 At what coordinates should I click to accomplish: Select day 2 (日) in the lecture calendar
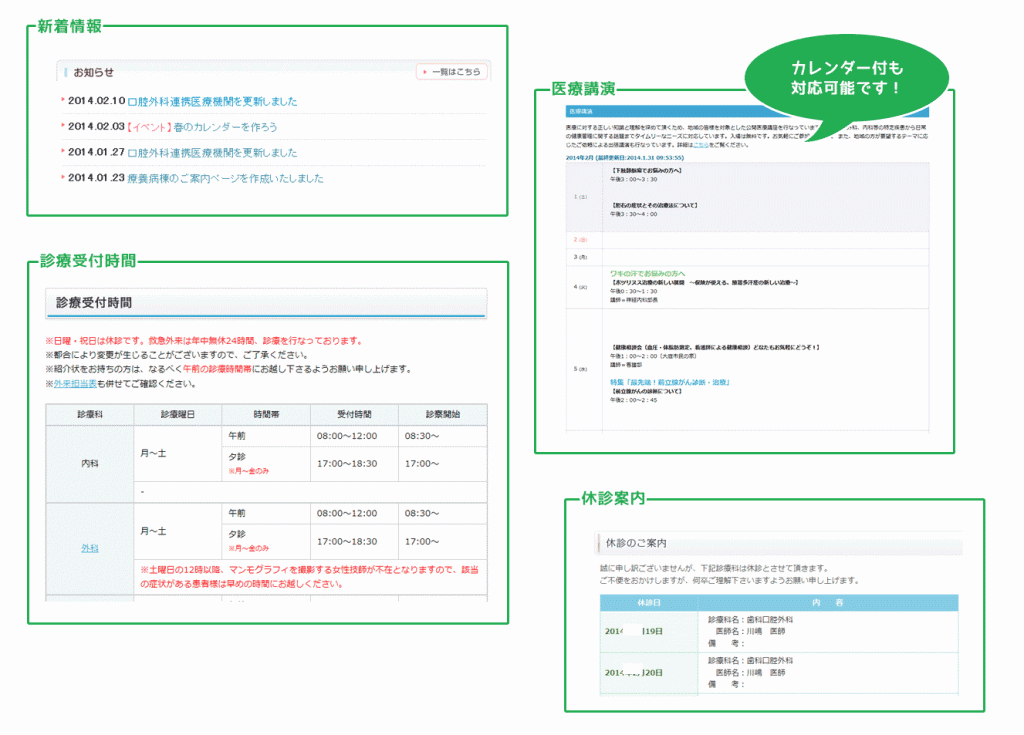coord(580,240)
